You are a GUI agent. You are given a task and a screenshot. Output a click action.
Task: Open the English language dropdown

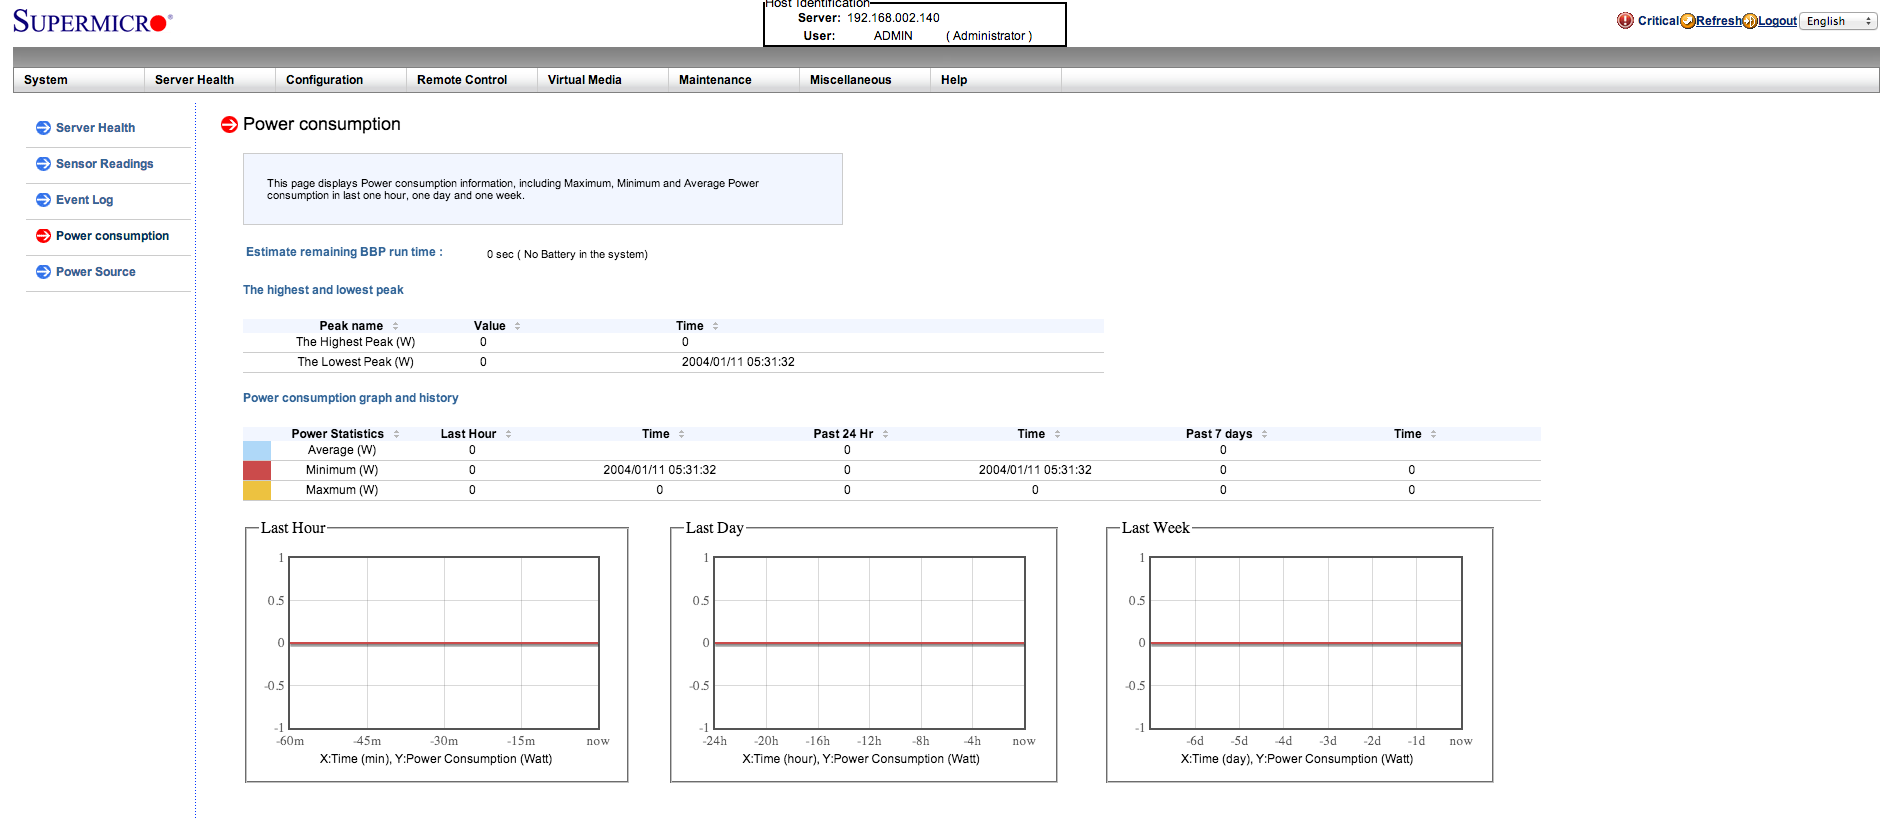pos(1838,21)
